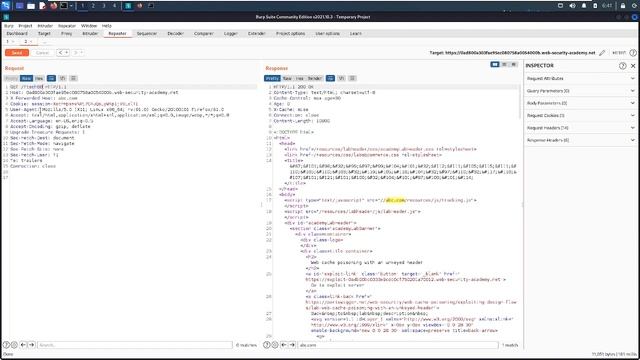Edit target with pencil icon
This screenshot has width=640, height=360.
pyautogui.click(x=602, y=53)
